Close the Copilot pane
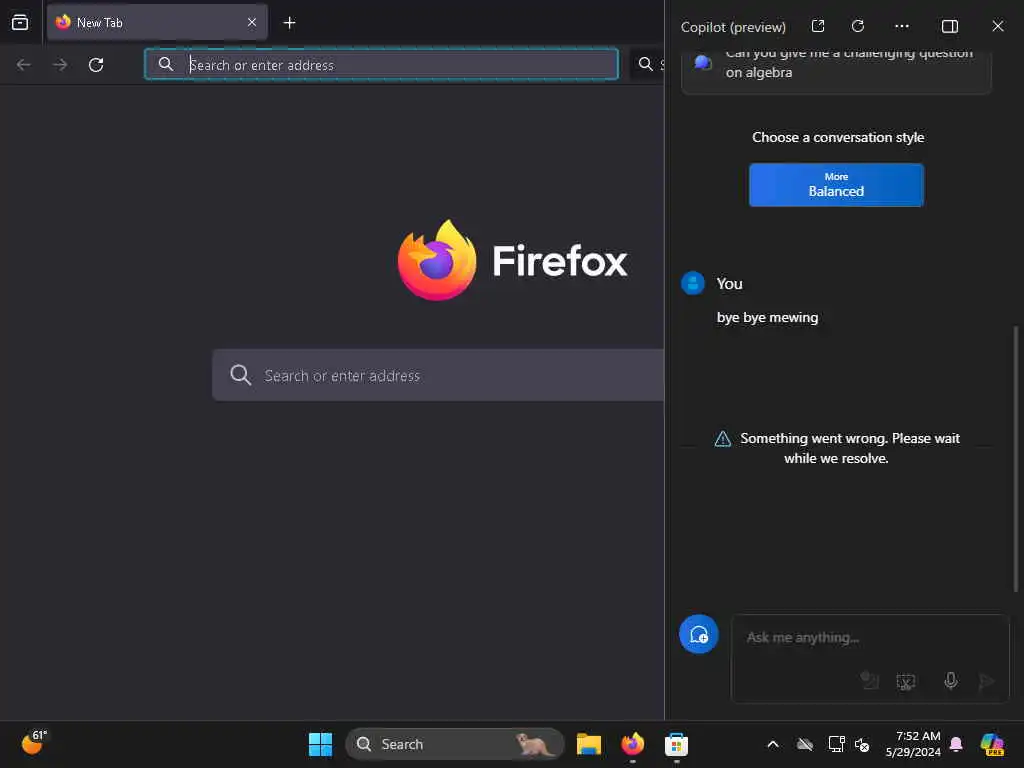Viewport: 1024px width, 768px height. tap(997, 26)
